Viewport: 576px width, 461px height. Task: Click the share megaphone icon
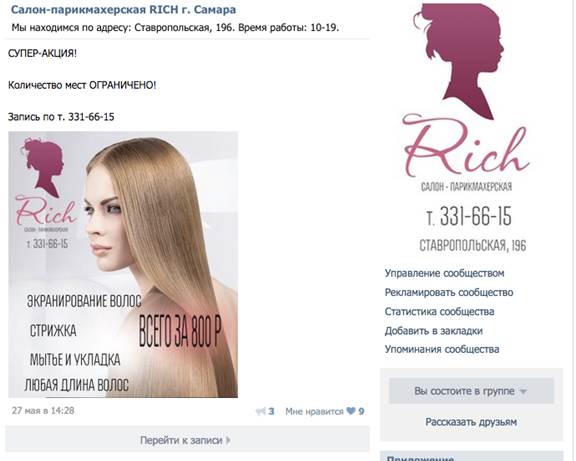click(x=260, y=411)
